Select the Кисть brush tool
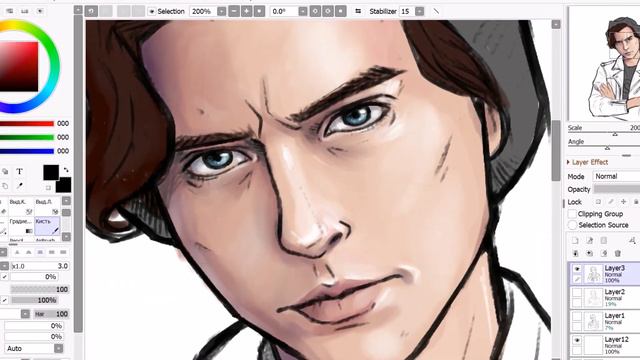This screenshot has height=360, width=640. pos(47,226)
